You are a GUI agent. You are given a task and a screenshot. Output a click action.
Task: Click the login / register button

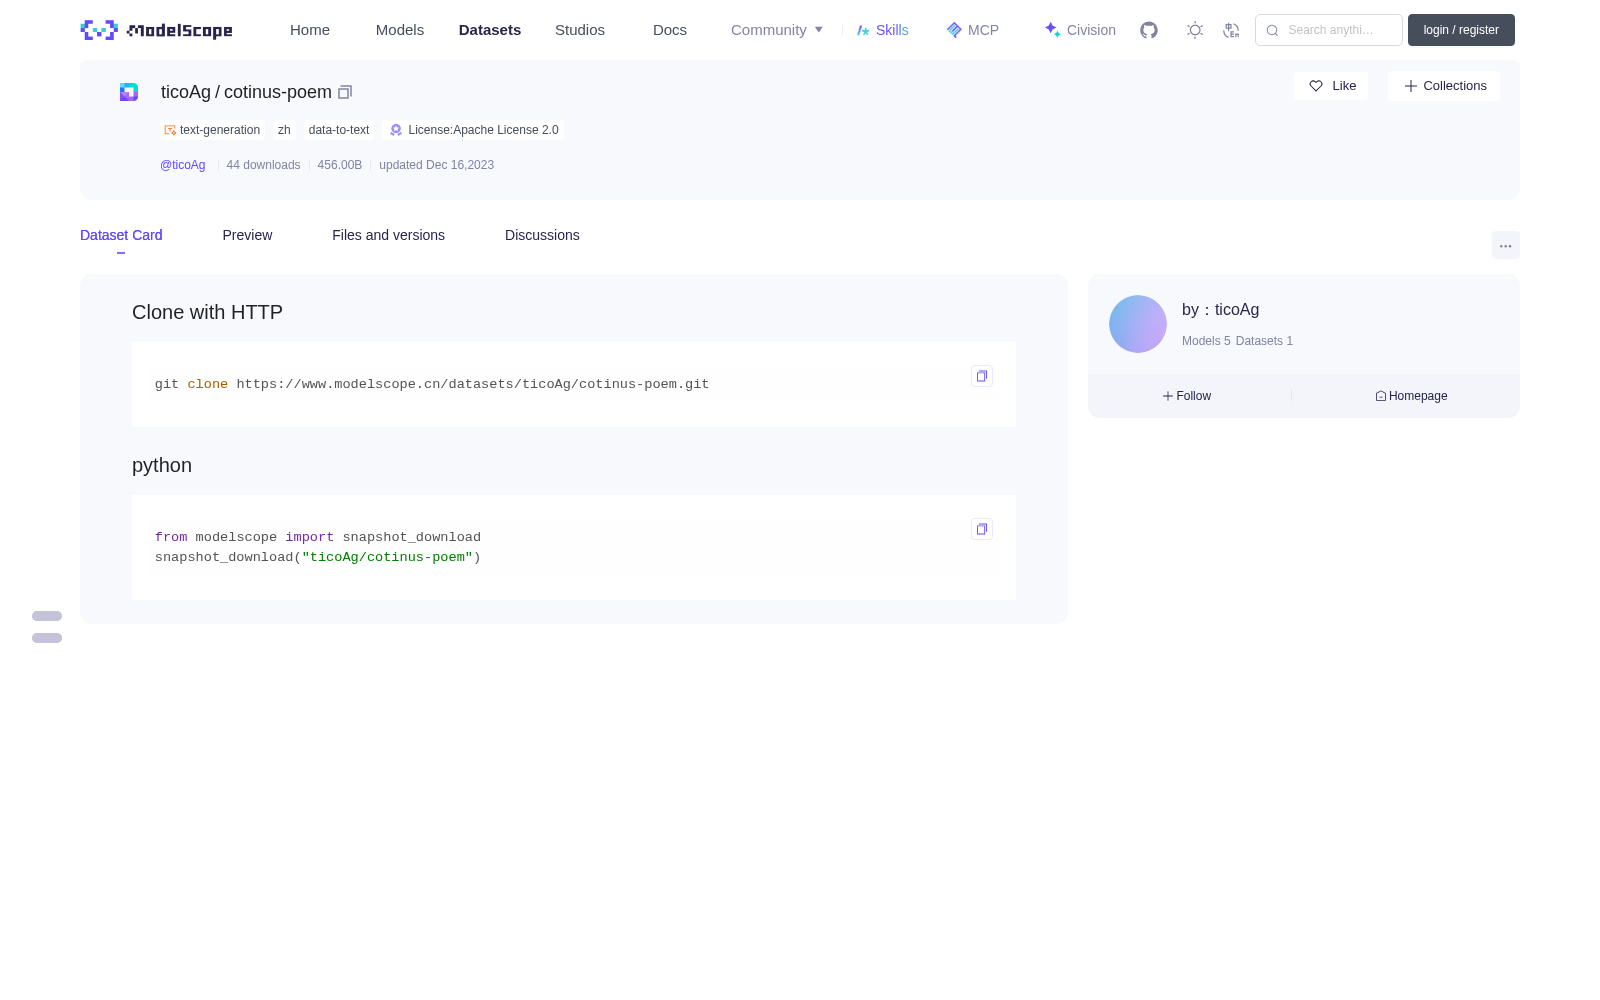coord(1461,30)
